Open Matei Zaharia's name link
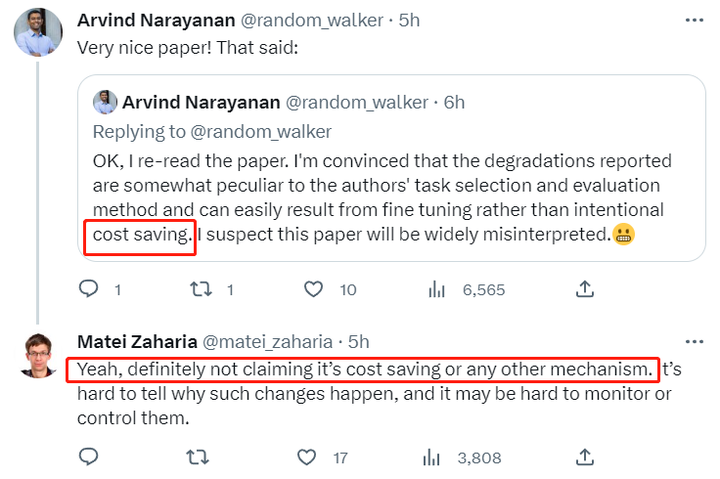The height and width of the screenshot is (479, 720). pos(137,342)
